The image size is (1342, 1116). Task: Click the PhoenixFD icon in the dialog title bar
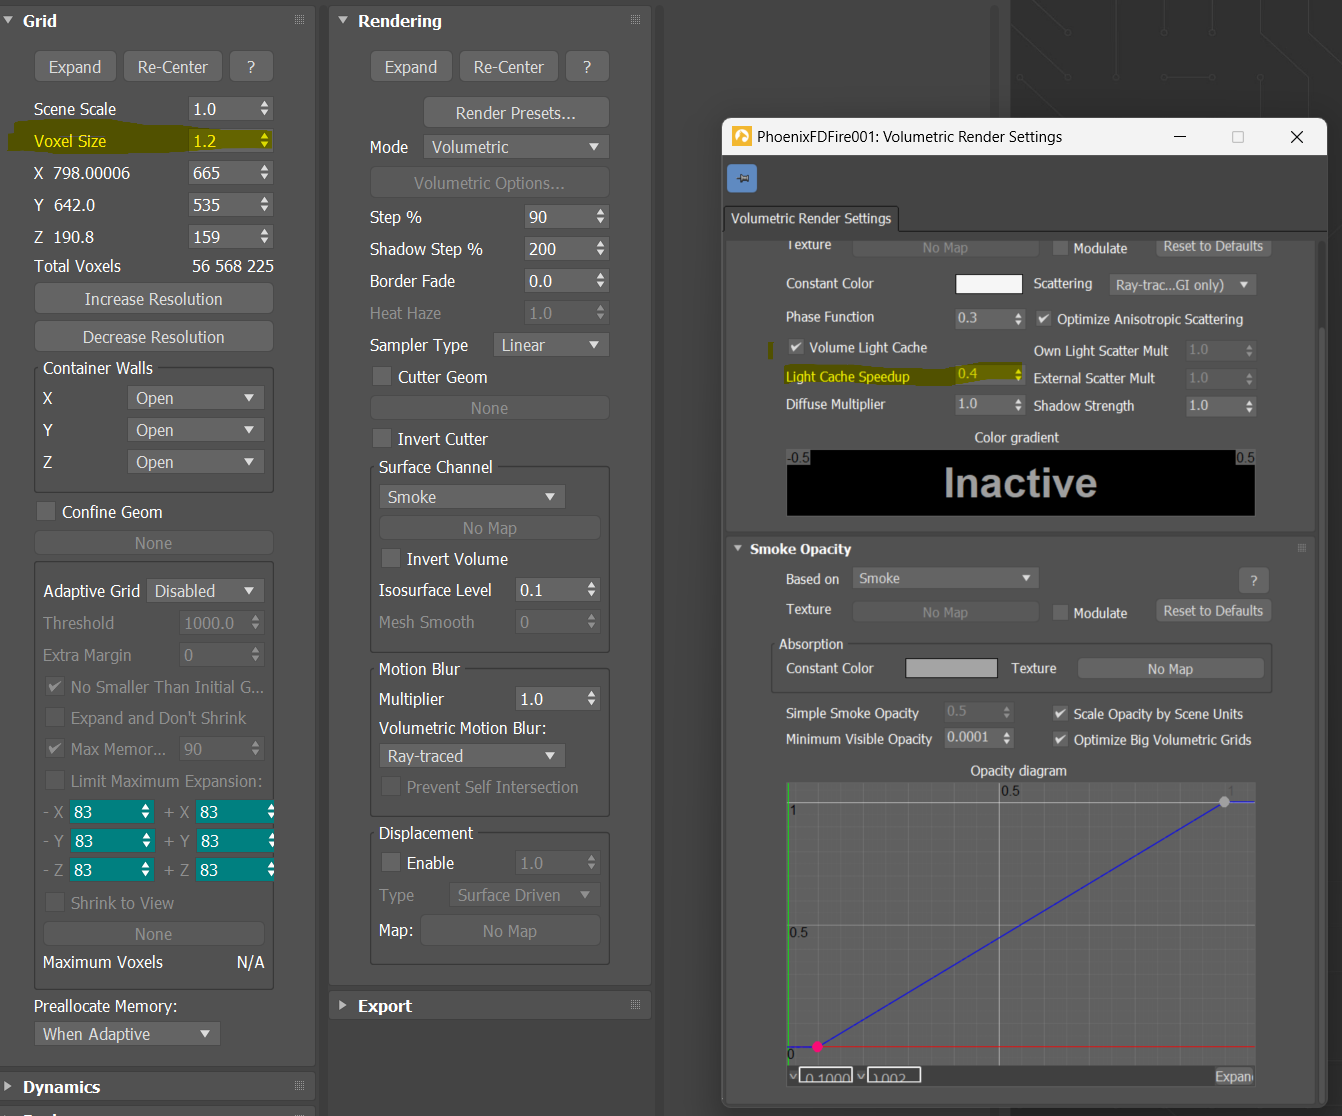742,137
